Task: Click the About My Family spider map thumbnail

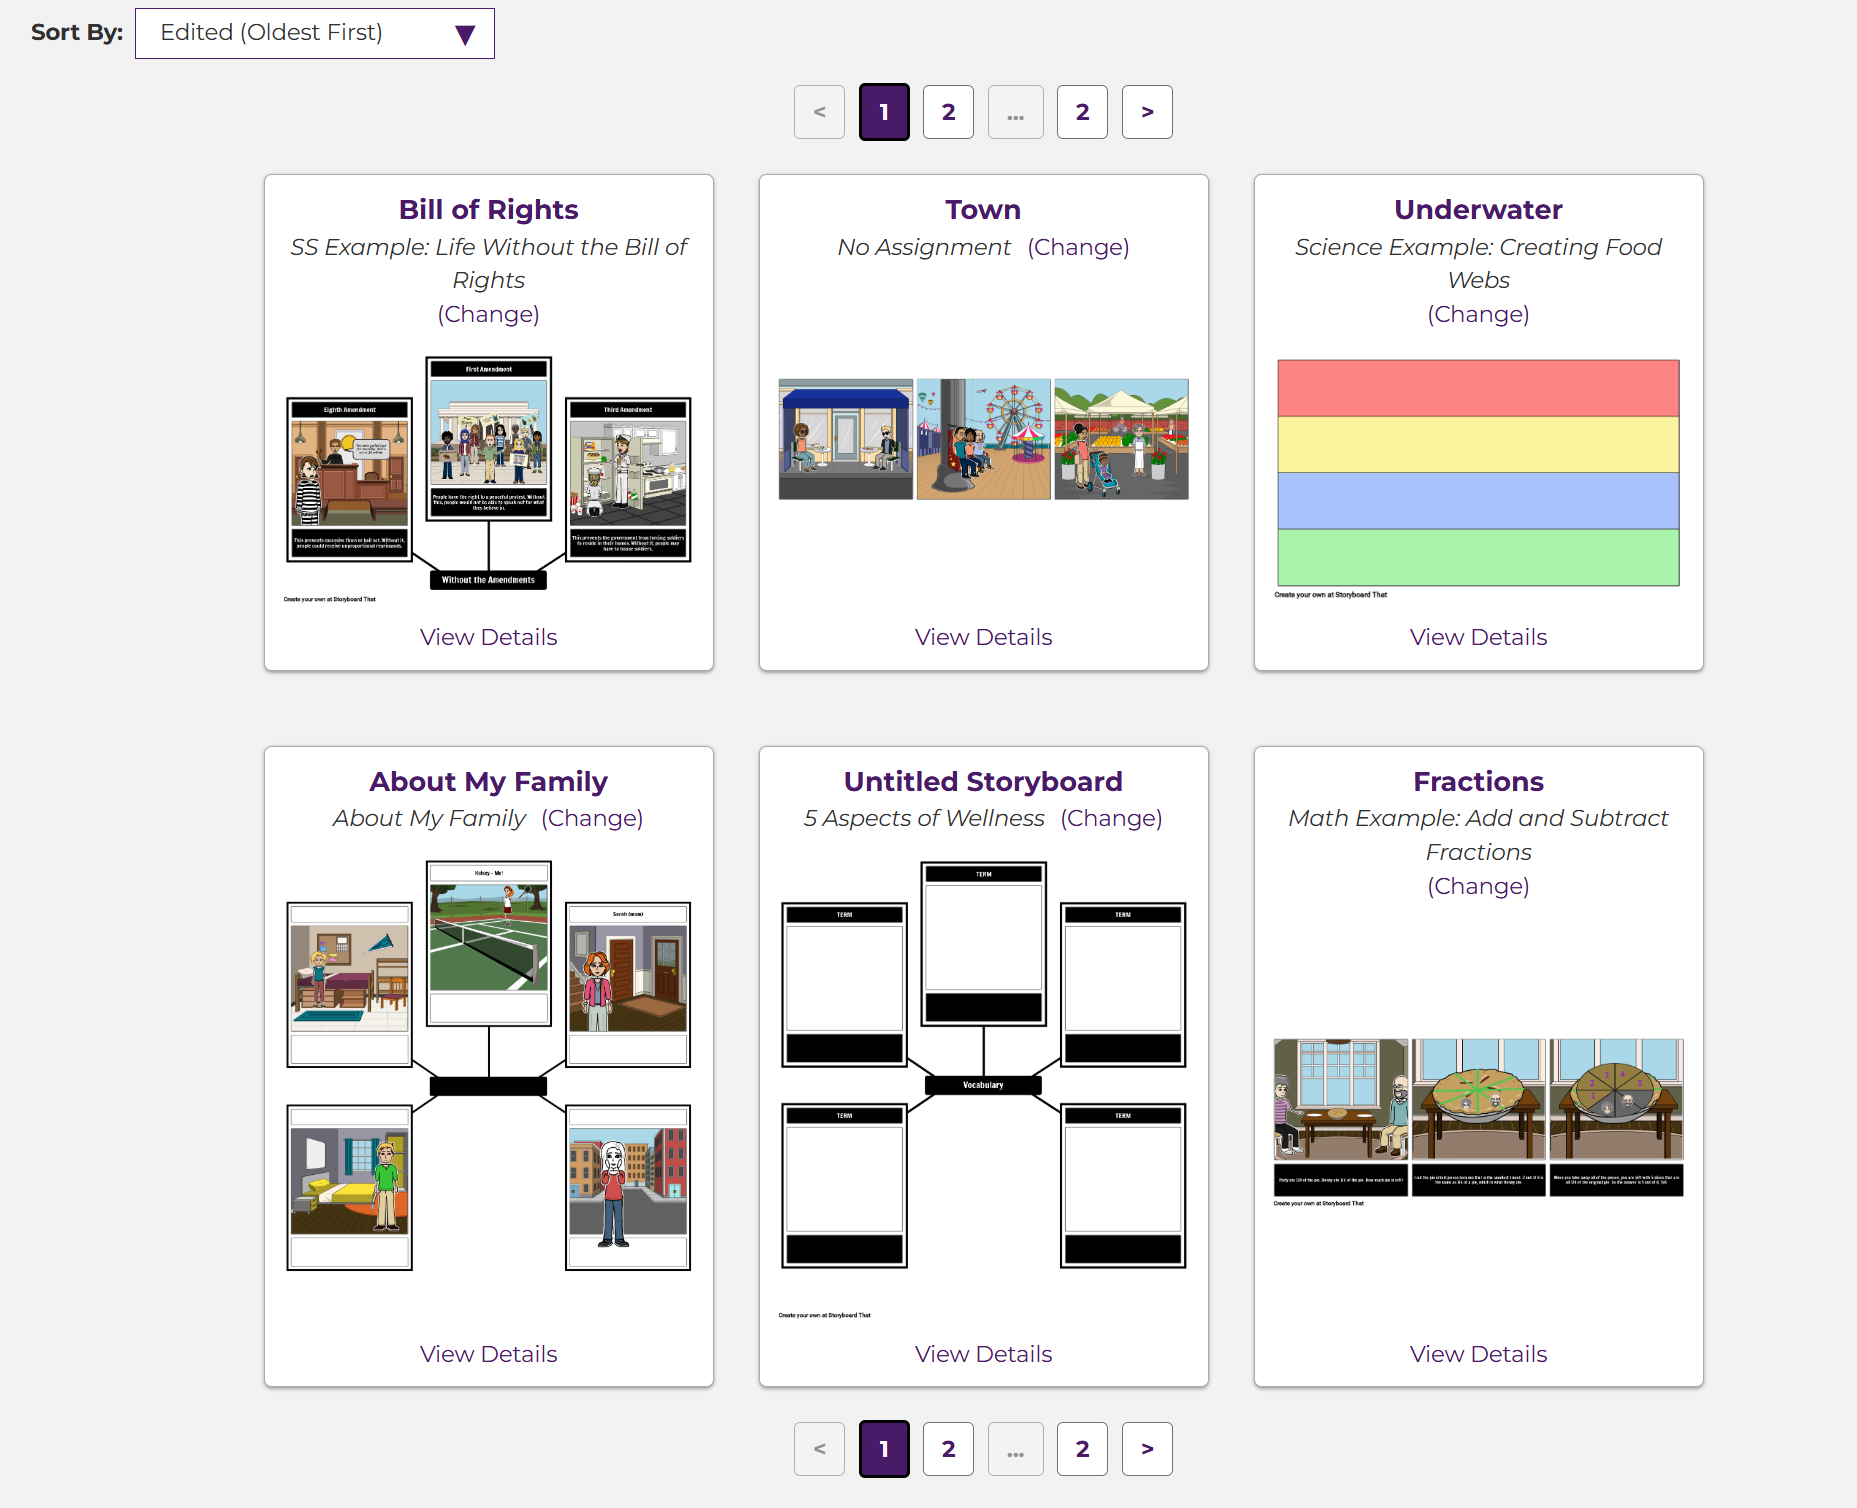Action: coord(488,1066)
